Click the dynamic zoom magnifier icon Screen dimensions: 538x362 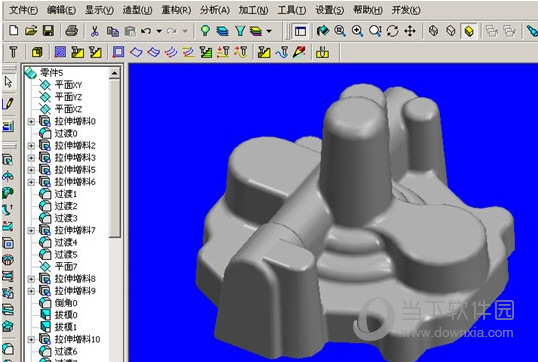click(375, 31)
